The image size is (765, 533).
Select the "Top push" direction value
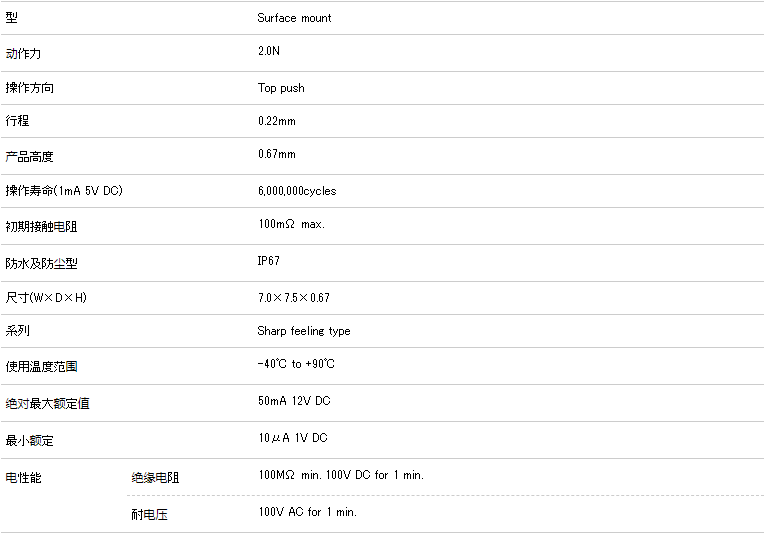click(x=281, y=88)
